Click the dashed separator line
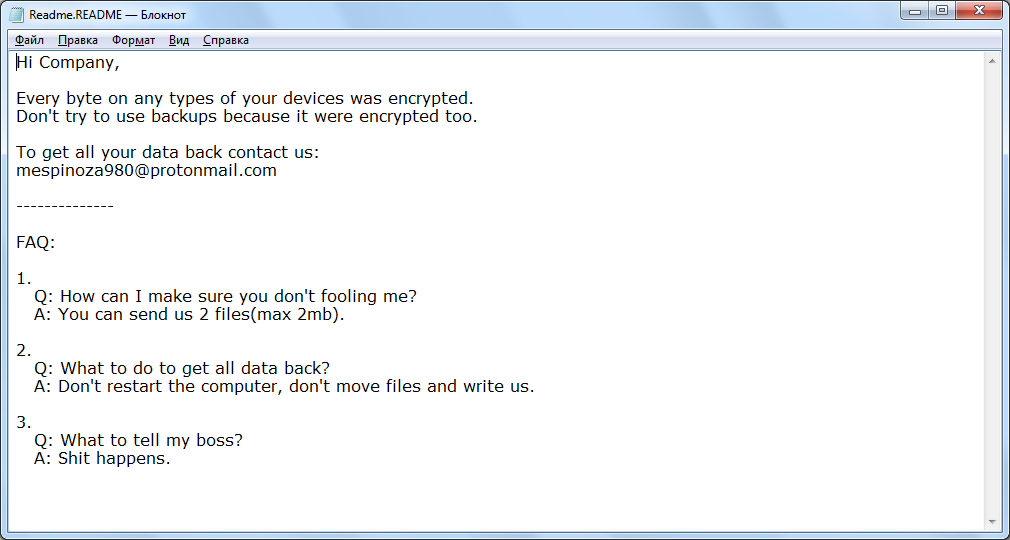1010x540 pixels. [64, 206]
